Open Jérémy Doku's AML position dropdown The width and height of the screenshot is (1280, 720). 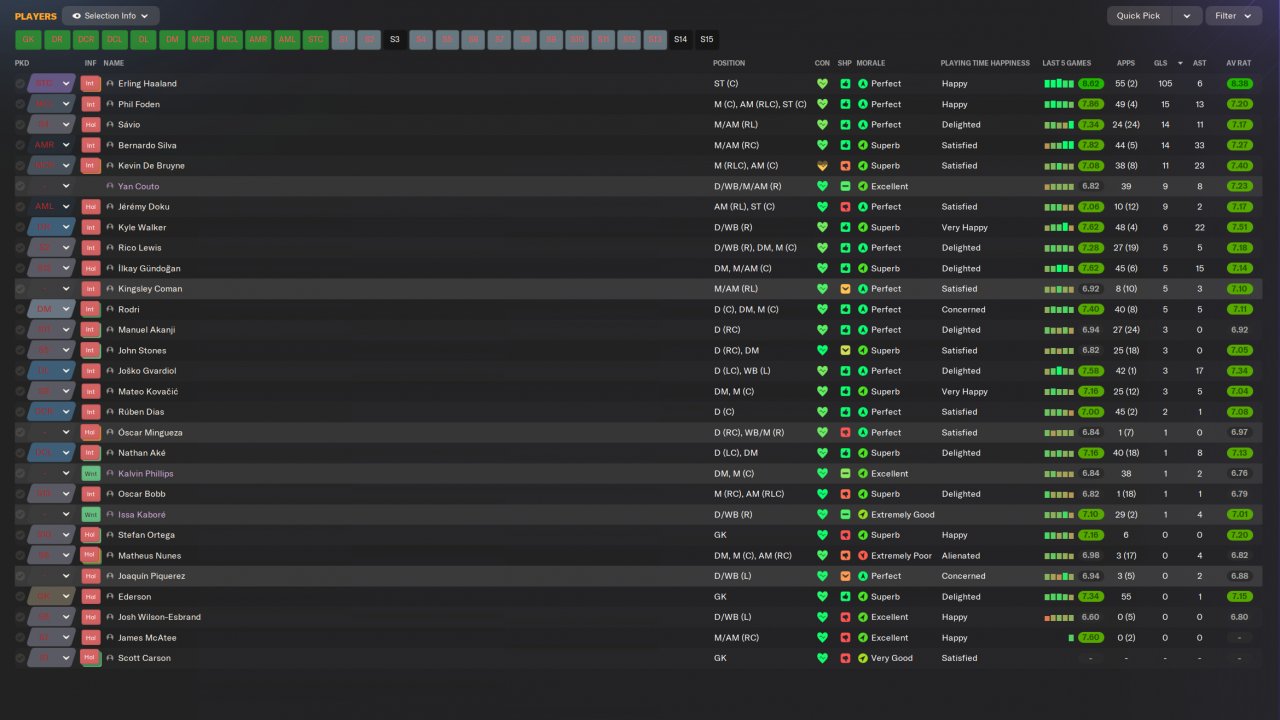pos(52,207)
